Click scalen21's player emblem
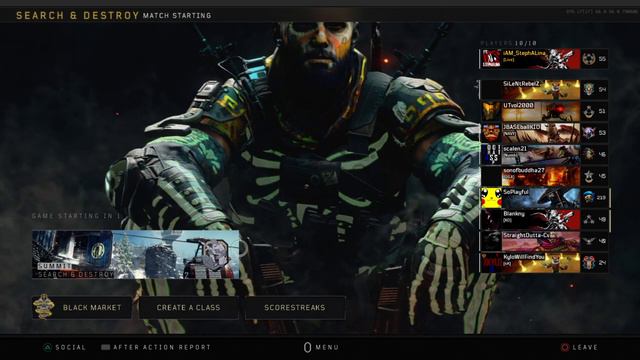 (491, 154)
